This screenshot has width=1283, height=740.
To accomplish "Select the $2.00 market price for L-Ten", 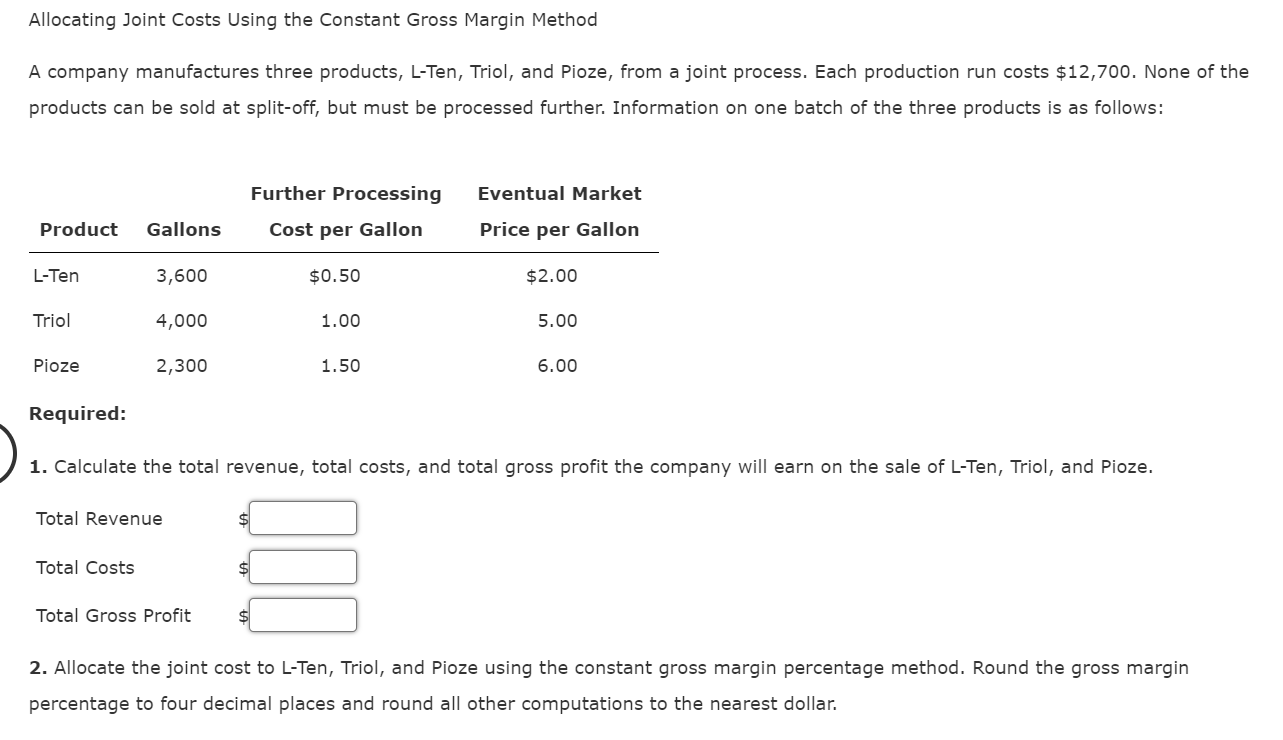I will point(552,276).
